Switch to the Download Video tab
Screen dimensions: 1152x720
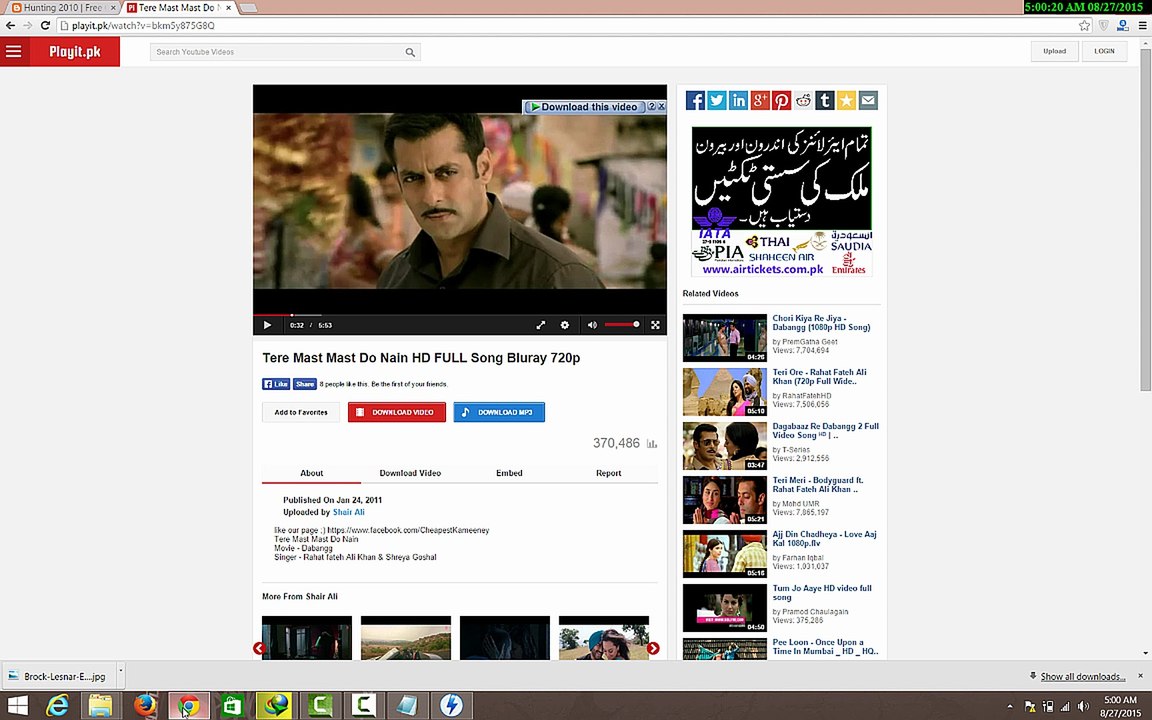pos(410,473)
